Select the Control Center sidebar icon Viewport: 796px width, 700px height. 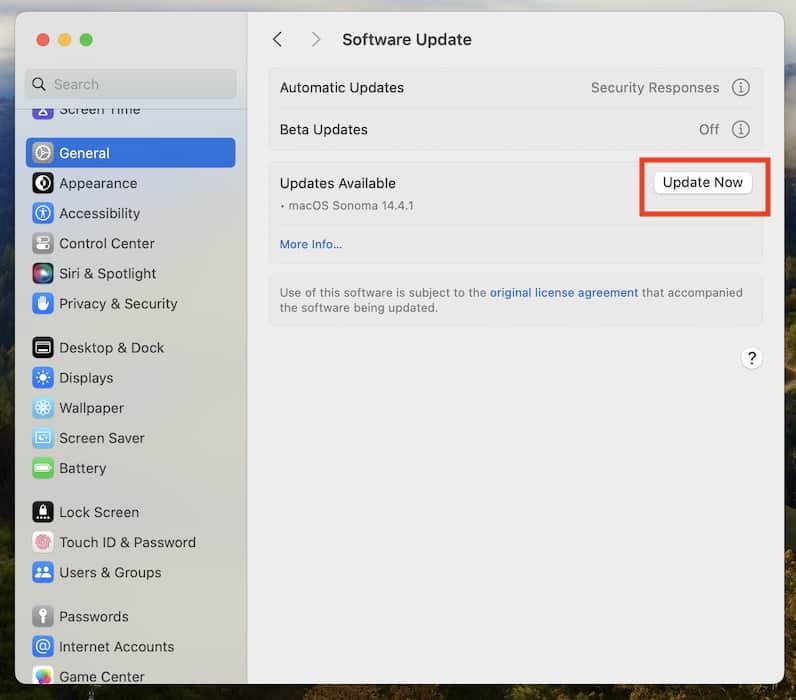[x=43, y=243]
